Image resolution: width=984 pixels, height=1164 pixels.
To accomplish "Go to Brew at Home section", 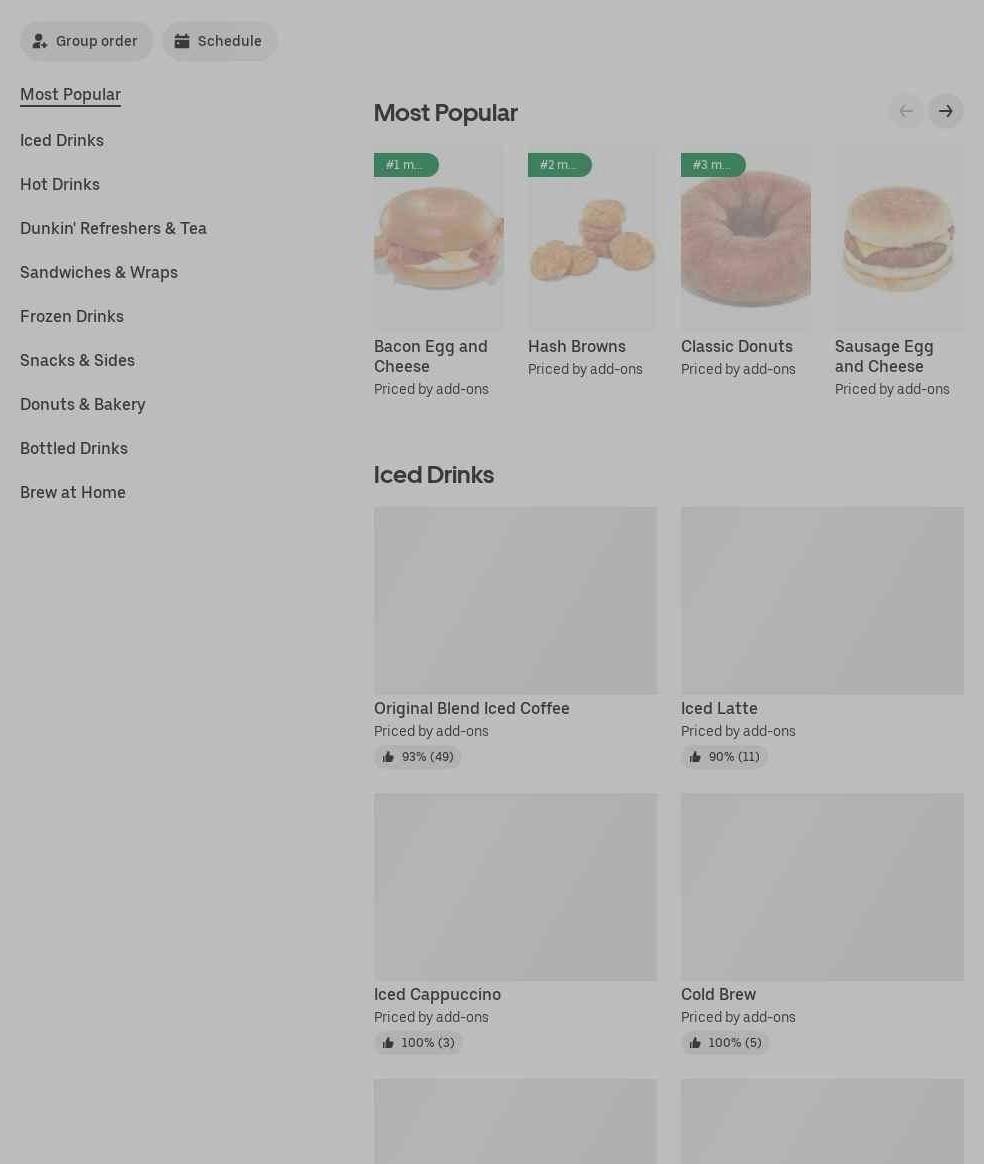I will tap(73, 492).
